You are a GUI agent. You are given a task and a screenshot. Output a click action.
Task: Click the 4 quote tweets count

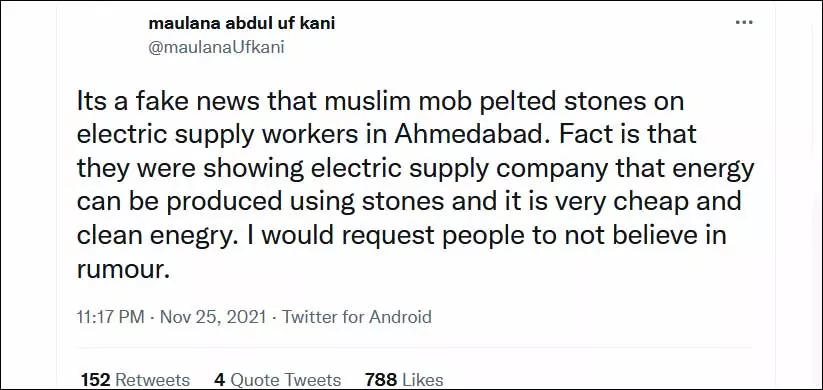click(219, 380)
